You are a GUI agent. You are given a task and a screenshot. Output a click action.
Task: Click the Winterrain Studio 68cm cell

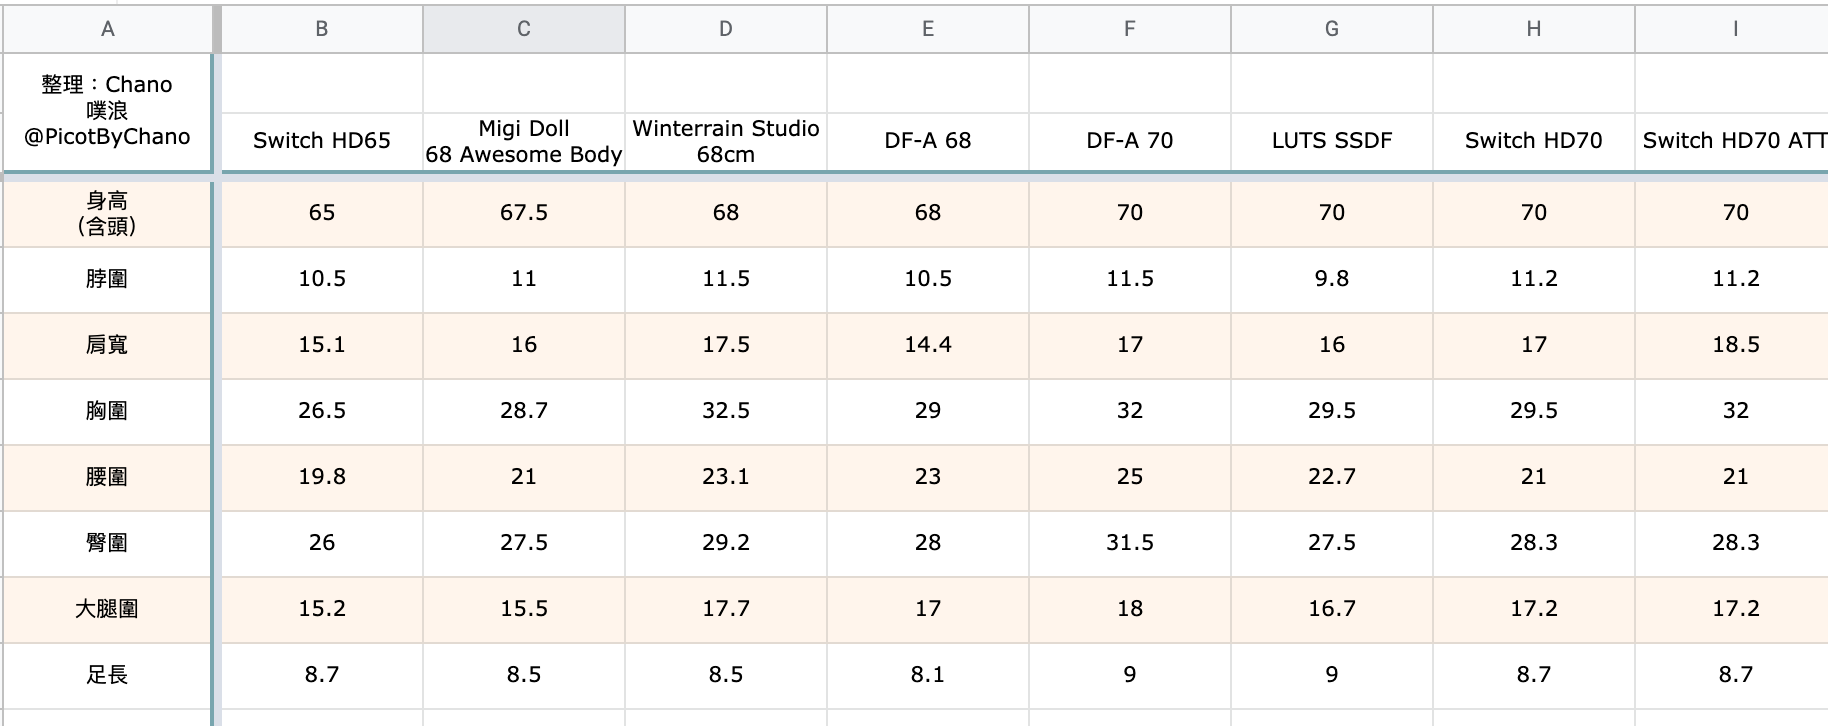pos(726,141)
